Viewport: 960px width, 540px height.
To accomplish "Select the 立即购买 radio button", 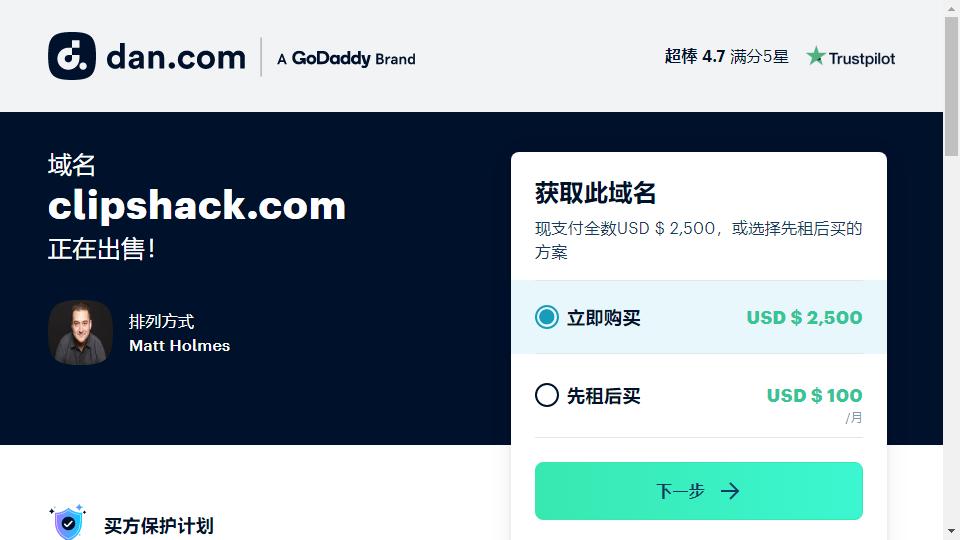I will click(x=547, y=317).
